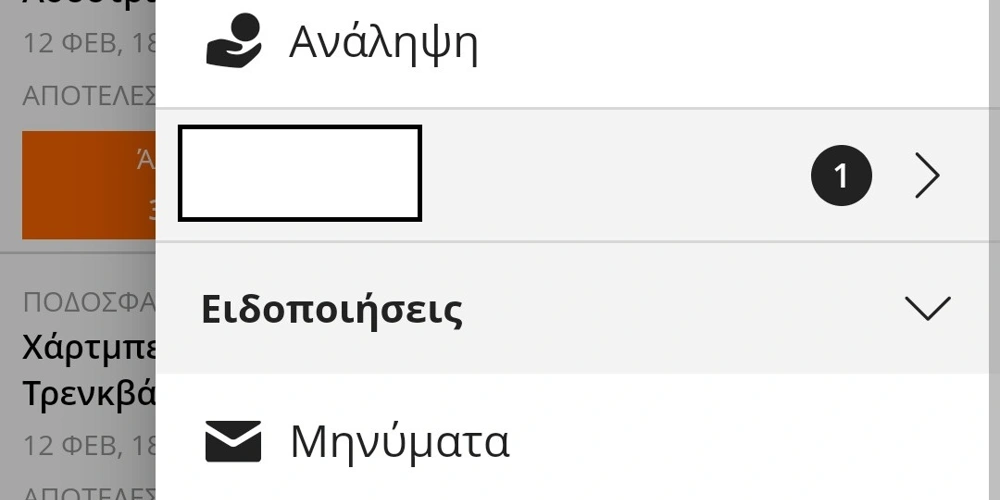Viewport: 1000px width, 500px height.
Task: Click the cut-off match title at top left
Action: pyautogui.click(x=88, y=6)
